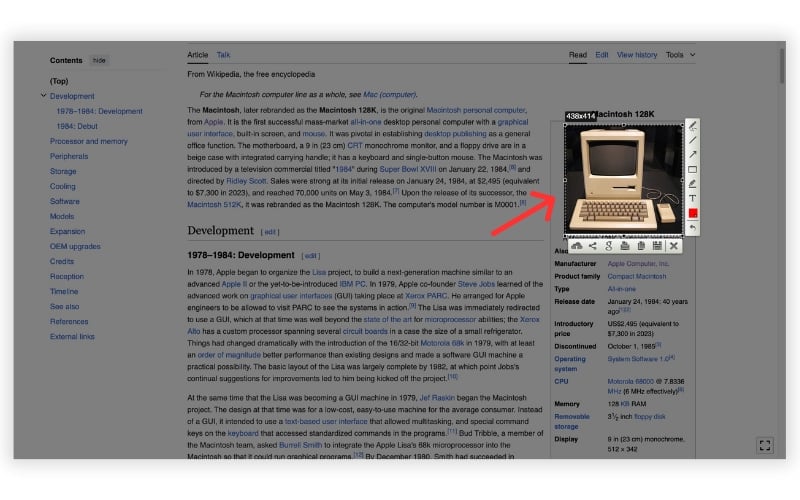Copy the screenshot to clipboard

click(641, 246)
